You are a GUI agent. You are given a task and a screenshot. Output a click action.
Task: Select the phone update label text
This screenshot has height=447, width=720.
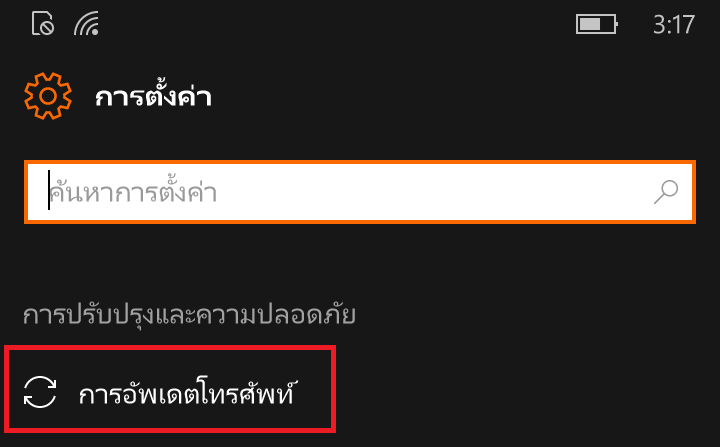pyautogui.click(x=186, y=393)
